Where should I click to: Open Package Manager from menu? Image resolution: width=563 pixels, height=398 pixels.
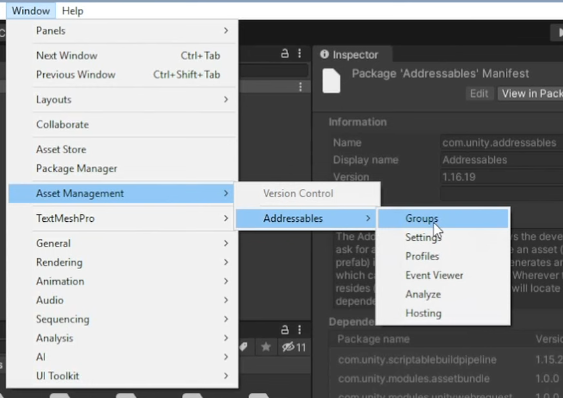122,168
